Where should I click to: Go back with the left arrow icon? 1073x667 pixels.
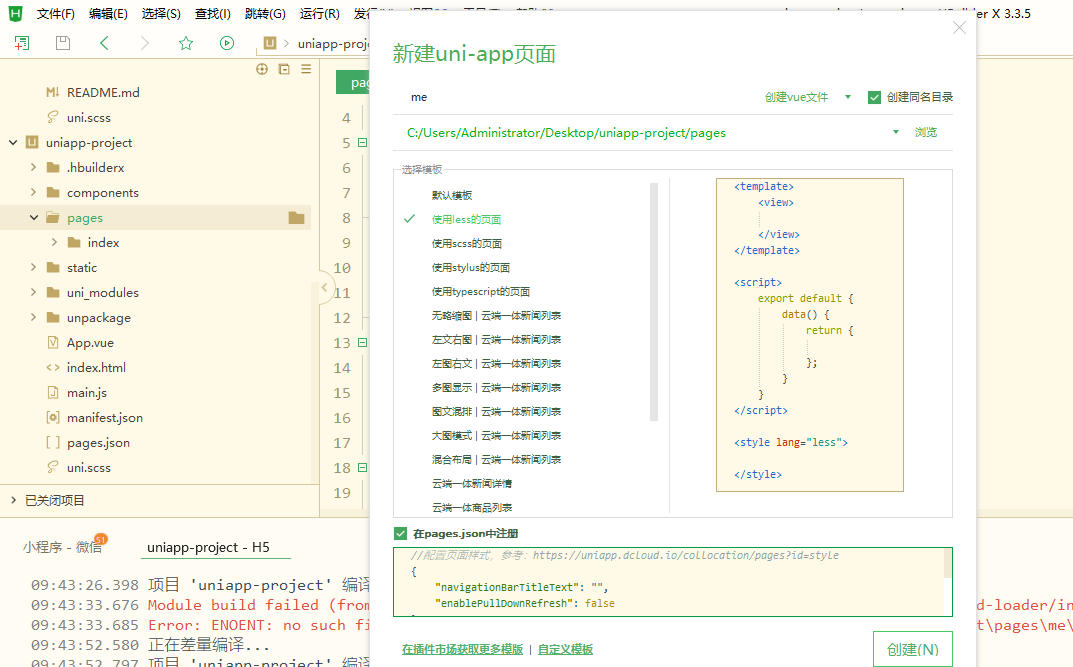[104, 43]
